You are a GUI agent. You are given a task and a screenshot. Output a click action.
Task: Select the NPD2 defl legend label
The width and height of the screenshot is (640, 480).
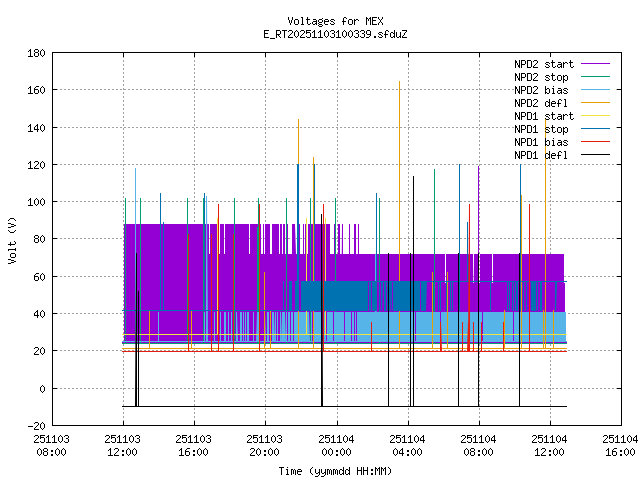(541, 103)
